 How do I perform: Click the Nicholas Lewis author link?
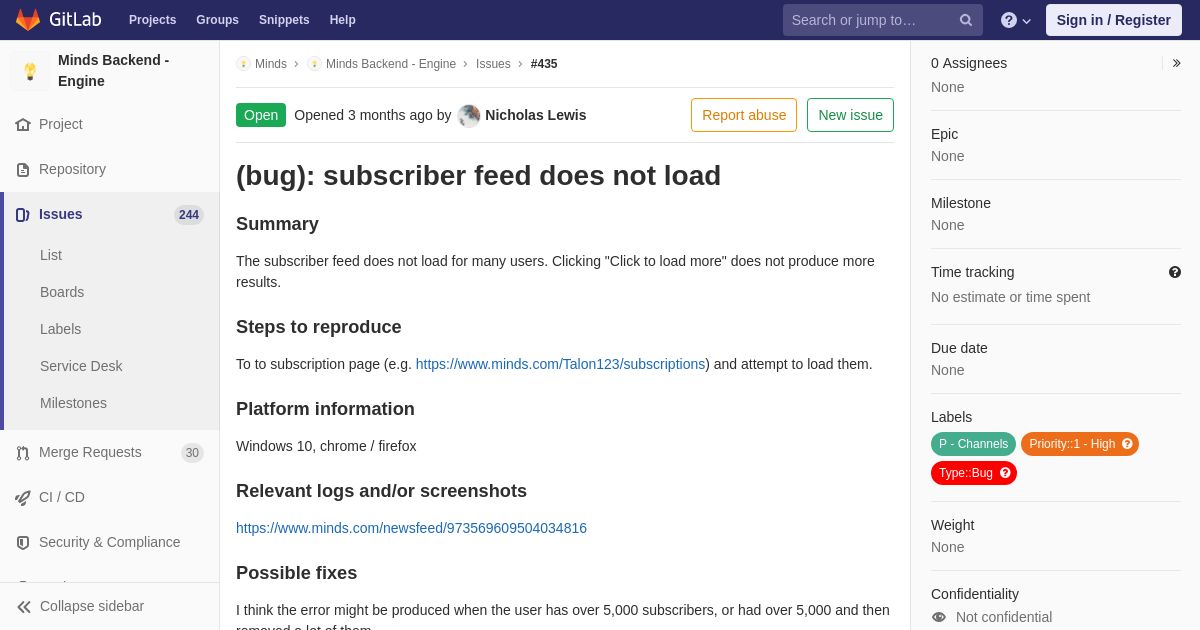536,115
